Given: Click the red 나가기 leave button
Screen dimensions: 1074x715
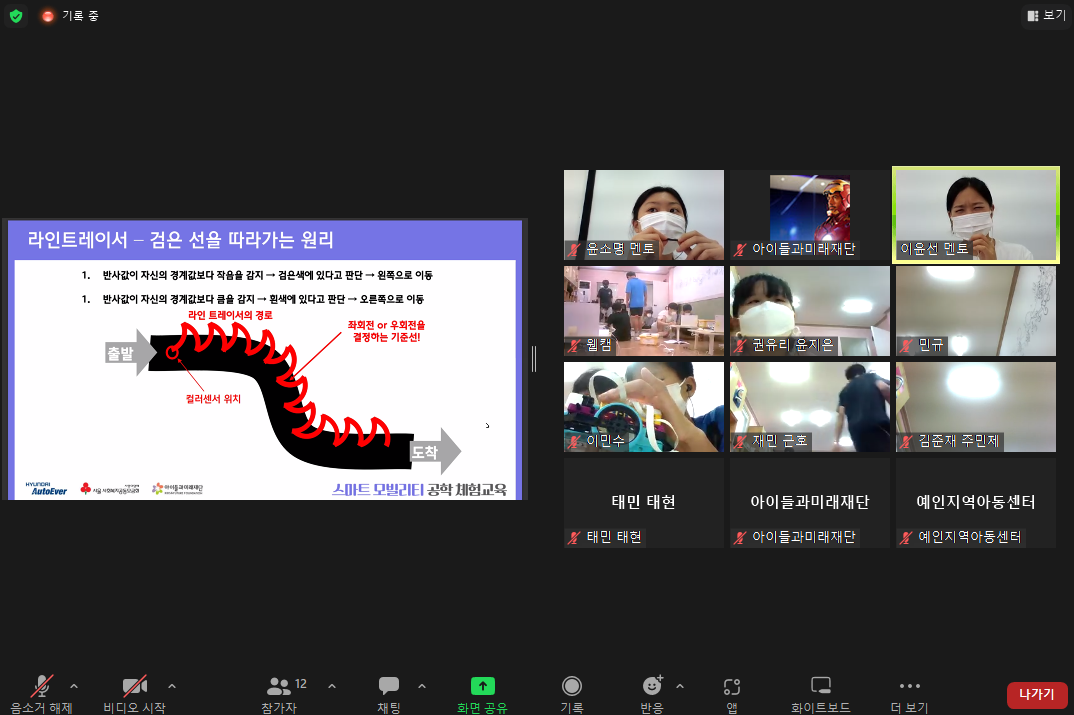Looking at the screenshot, I should [x=1036, y=694].
